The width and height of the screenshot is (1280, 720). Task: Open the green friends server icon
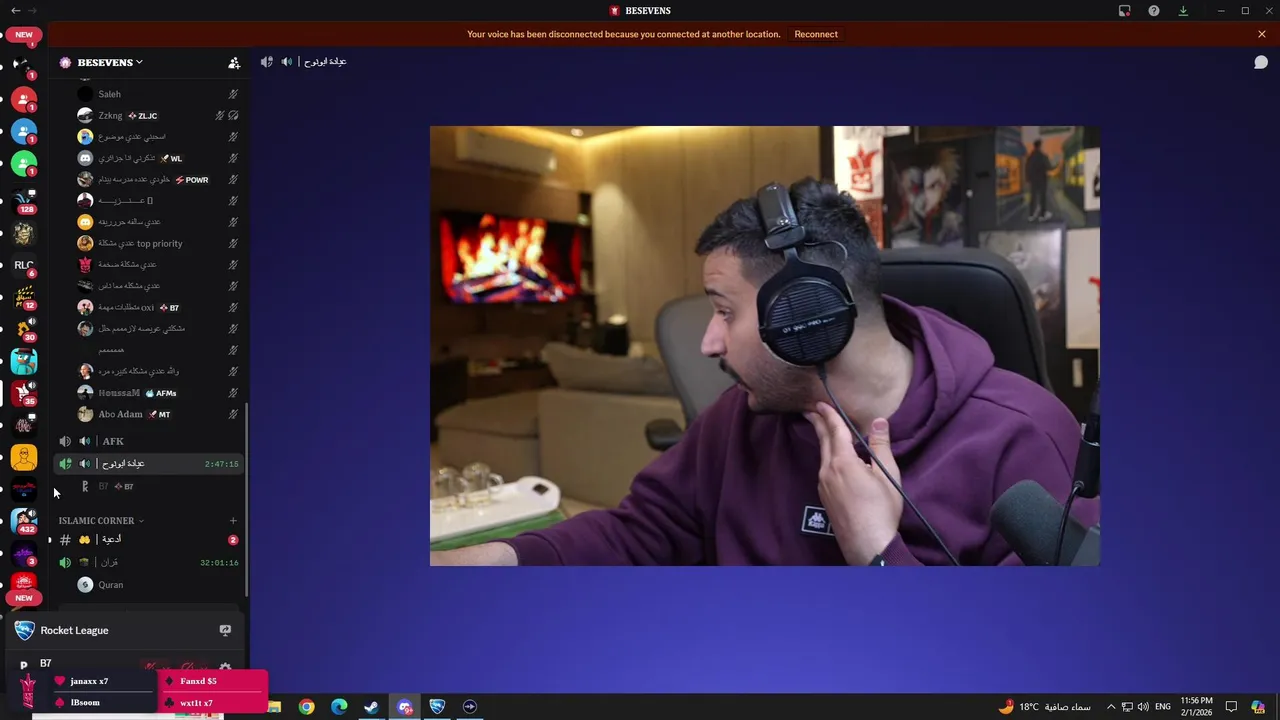click(x=24, y=163)
